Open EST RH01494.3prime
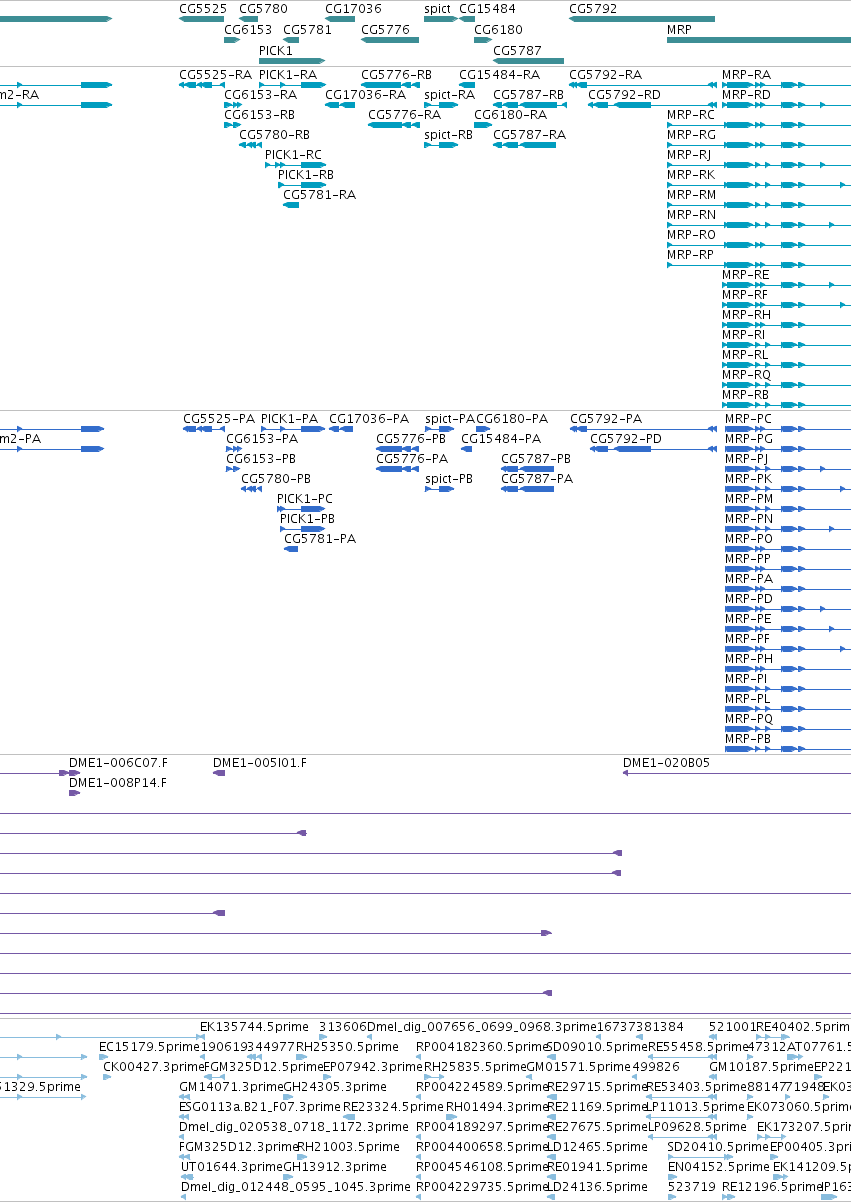851x1202 pixels. [496, 1106]
